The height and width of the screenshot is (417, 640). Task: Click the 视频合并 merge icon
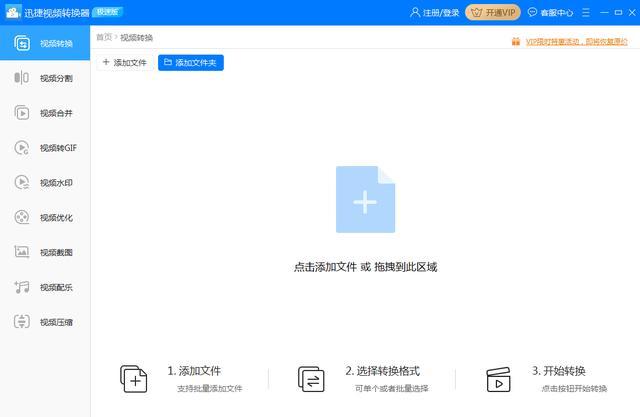pyautogui.click(x=22, y=113)
